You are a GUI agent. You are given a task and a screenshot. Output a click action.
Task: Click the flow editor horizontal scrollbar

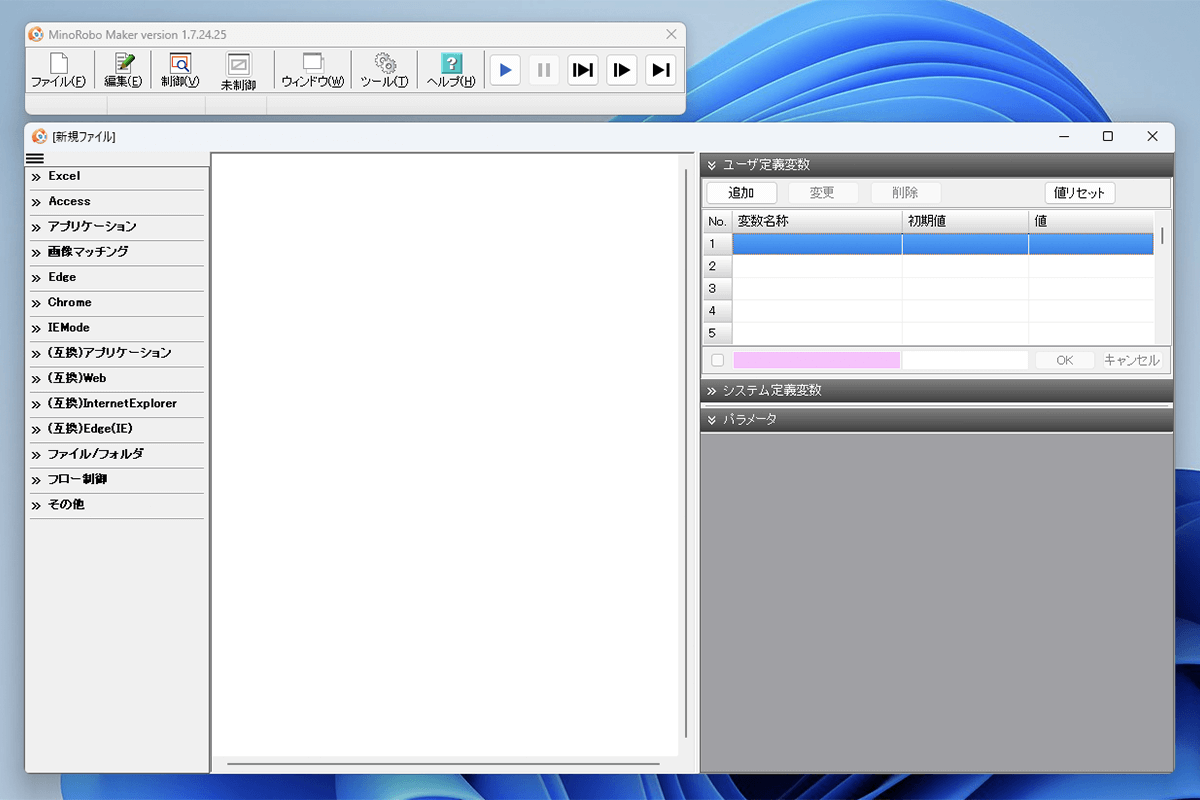444,764
